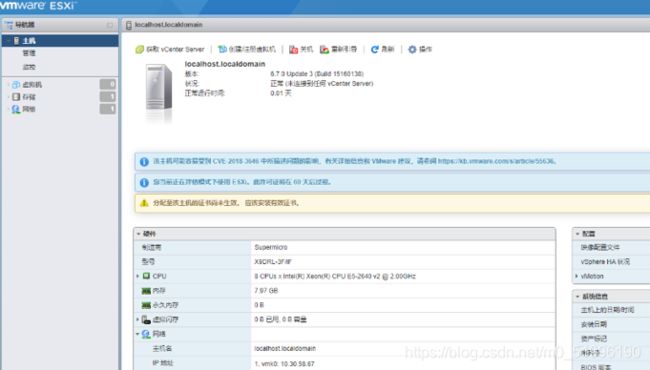Open the kb.vmware.com article link
Image resolution: width=650 pixels, height=370 pixels.
coord(496,161)
